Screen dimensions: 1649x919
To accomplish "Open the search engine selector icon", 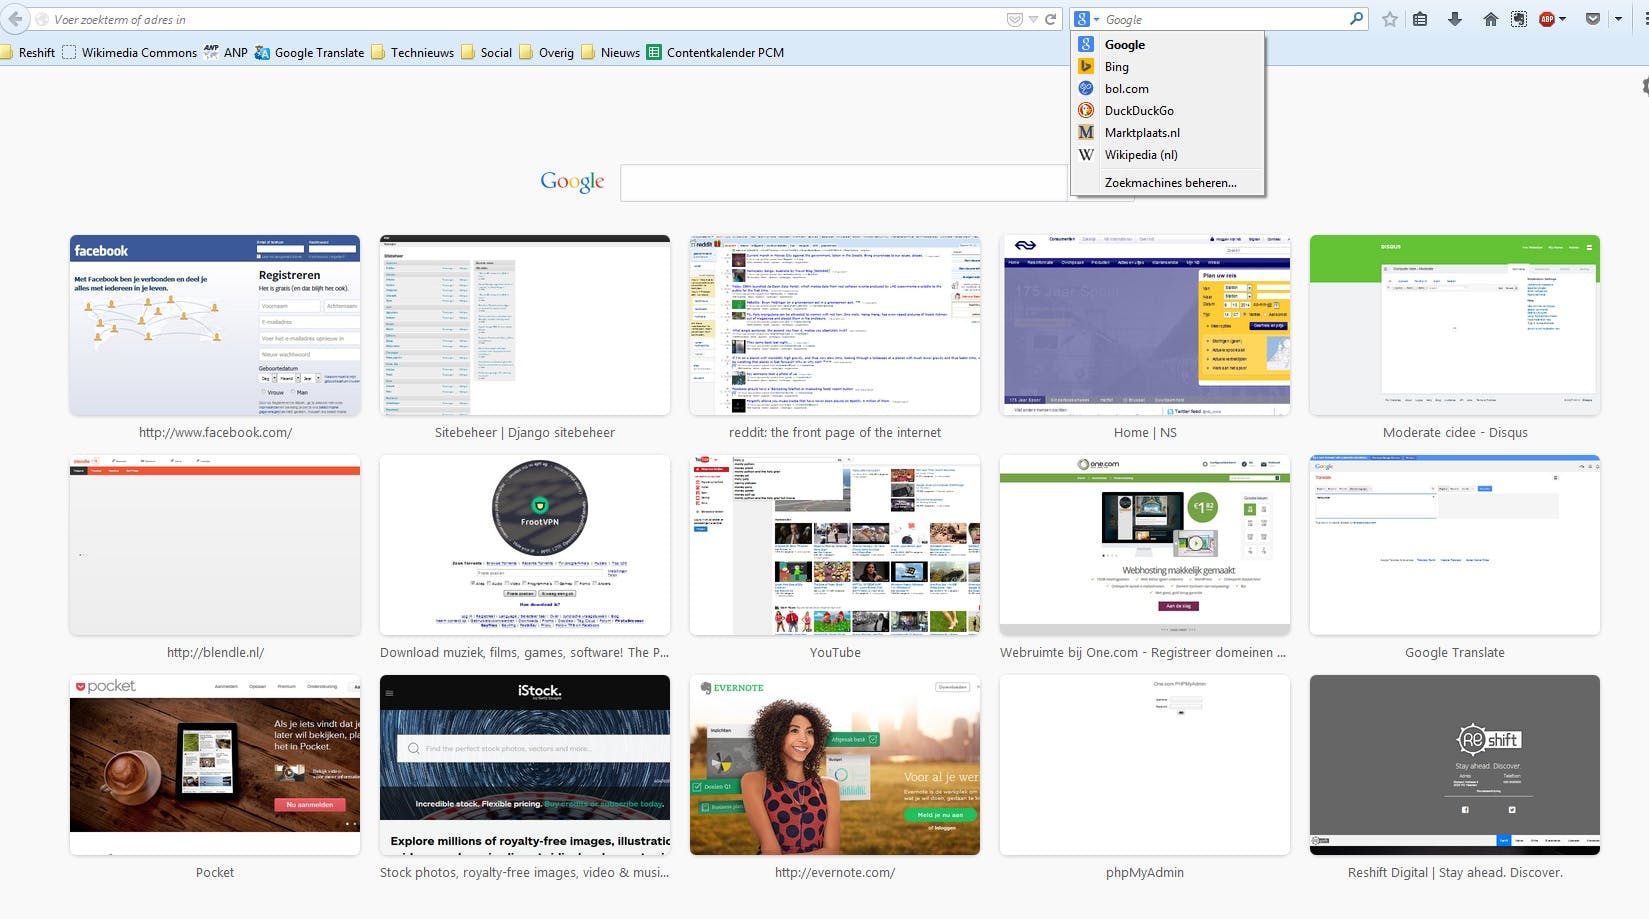I will pos(1086,19).
